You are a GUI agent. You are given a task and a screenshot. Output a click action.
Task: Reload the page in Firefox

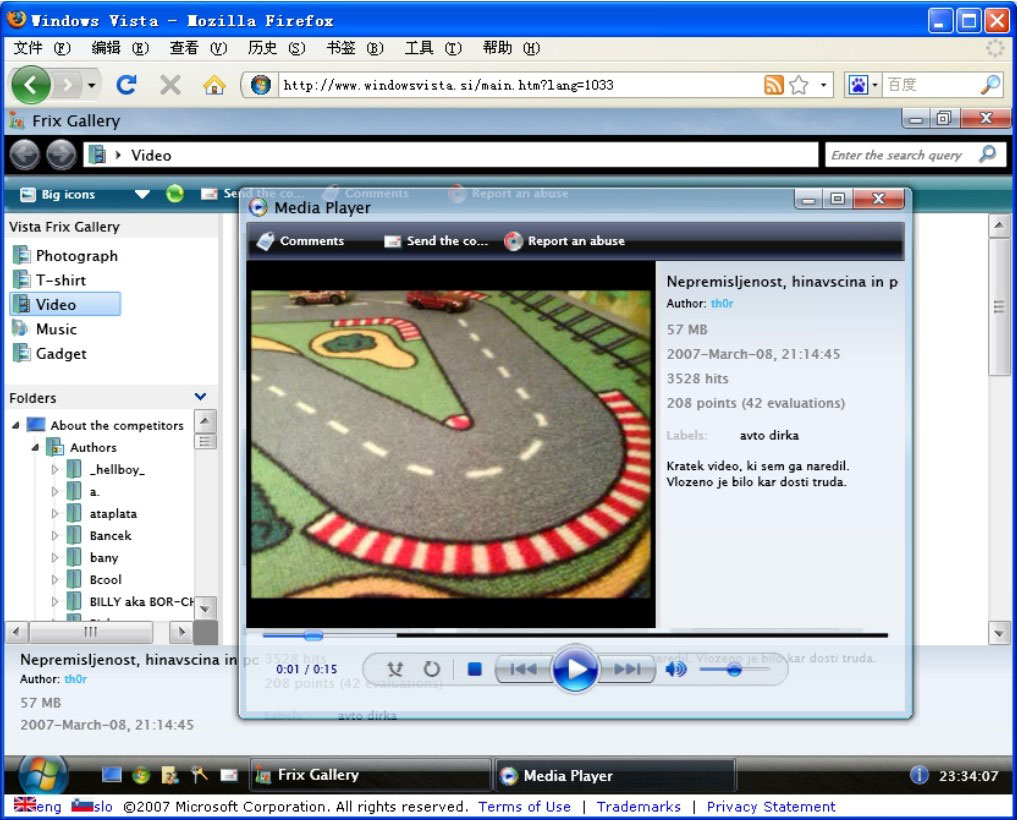(x=126, y=85)
